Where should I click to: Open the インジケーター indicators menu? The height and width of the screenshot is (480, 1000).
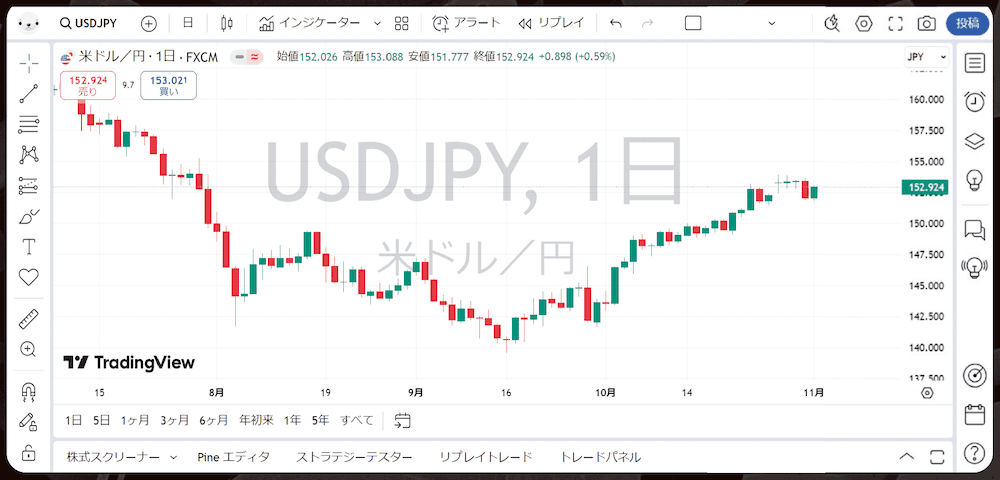(310, 24)
